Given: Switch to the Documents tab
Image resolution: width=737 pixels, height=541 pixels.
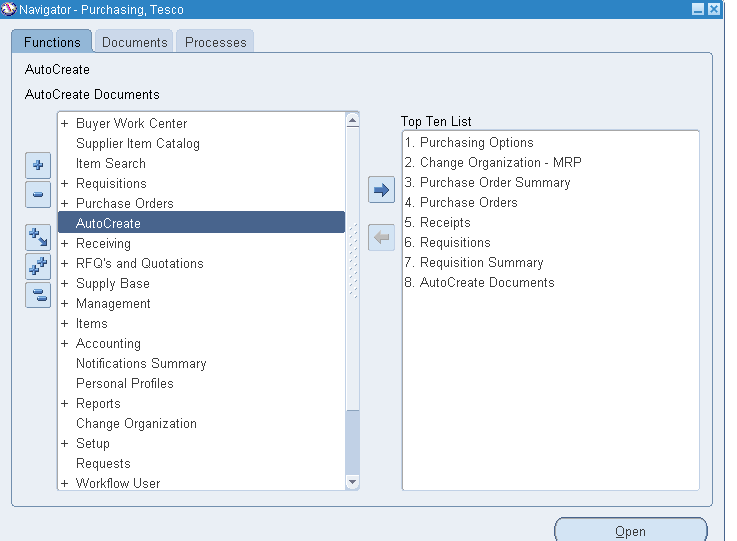Looking at the screenshot, I should [135, 42].
